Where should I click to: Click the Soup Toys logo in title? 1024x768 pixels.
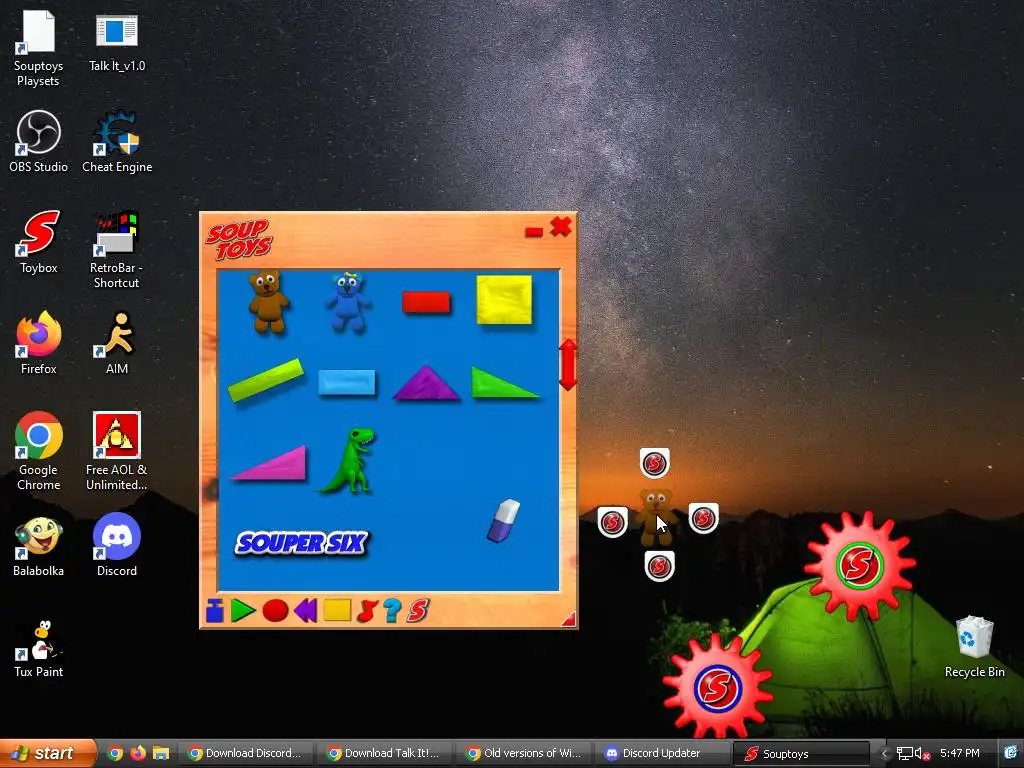click(238, 240)
